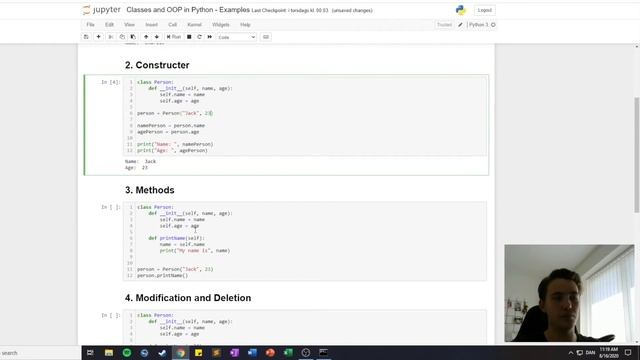Move the selected cell down
640x360 pixels.
[x=156, y=37]
